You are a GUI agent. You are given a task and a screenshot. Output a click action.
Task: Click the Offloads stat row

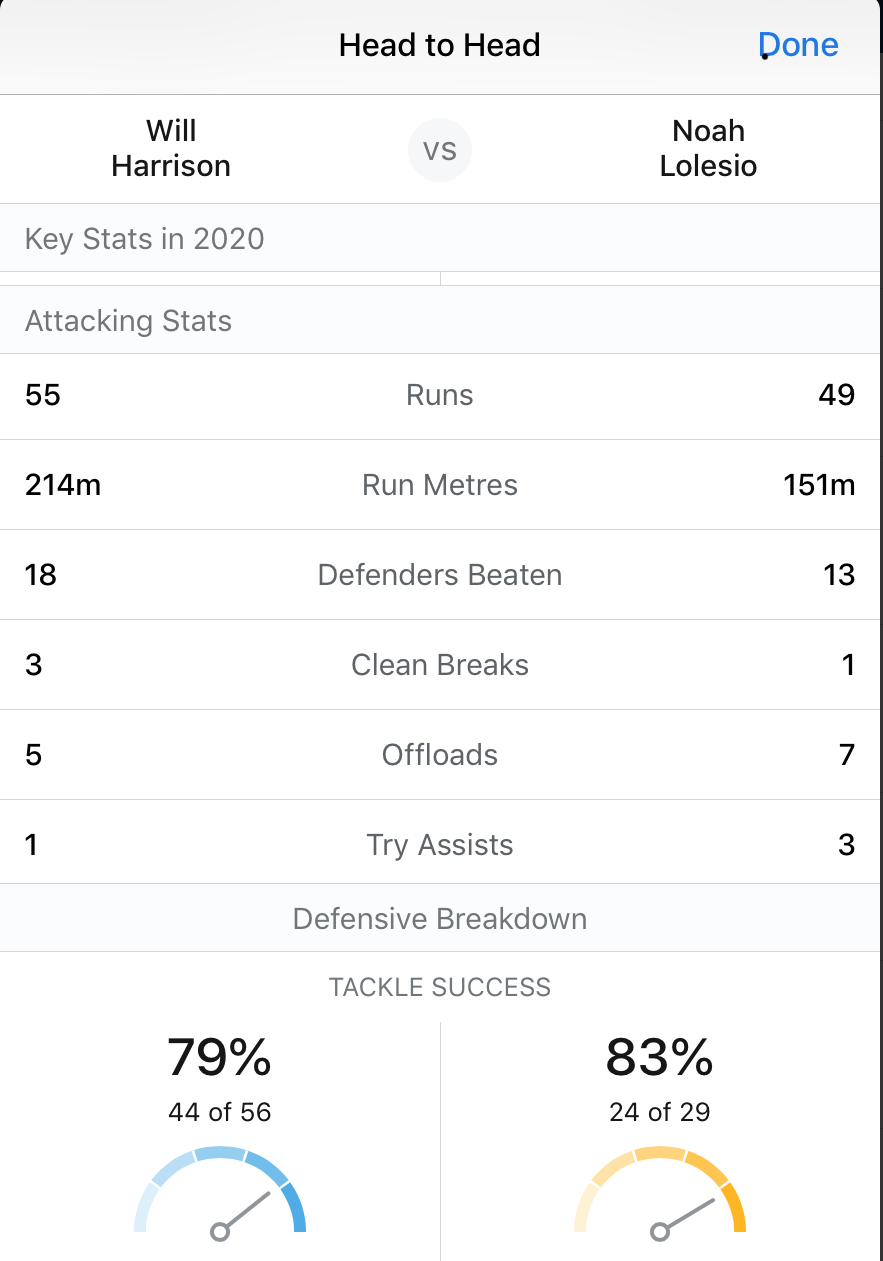pos(440,755)
